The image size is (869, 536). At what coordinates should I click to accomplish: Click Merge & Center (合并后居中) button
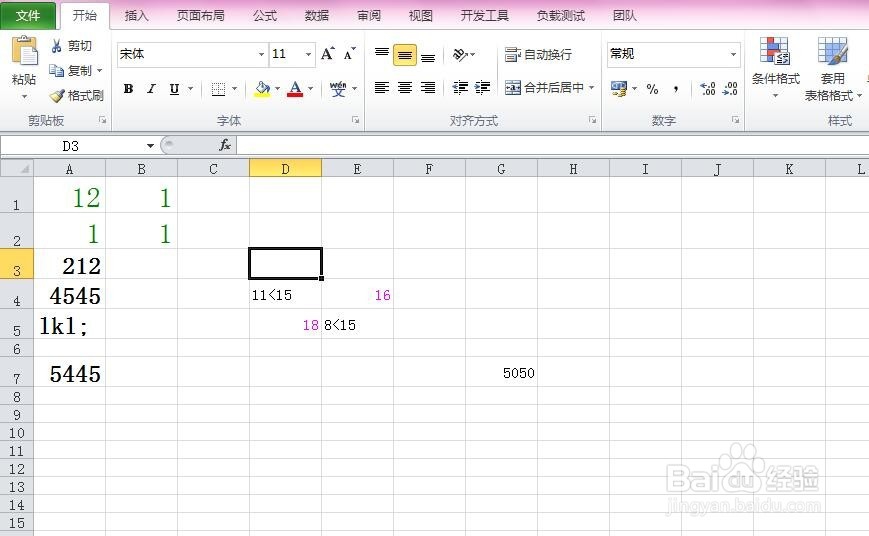[544, 88]
